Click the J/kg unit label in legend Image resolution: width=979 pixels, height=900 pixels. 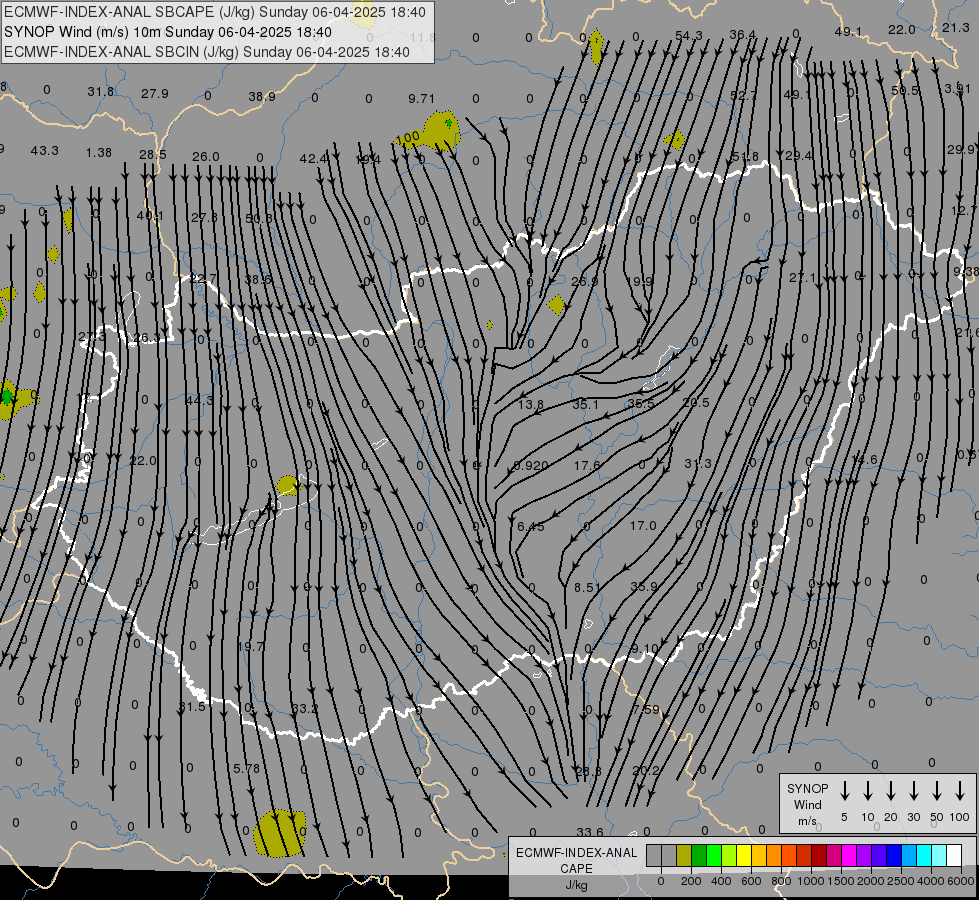pos(576,885)
